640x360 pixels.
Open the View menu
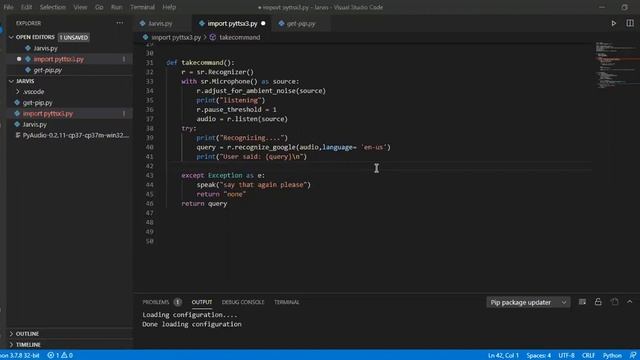80,7
